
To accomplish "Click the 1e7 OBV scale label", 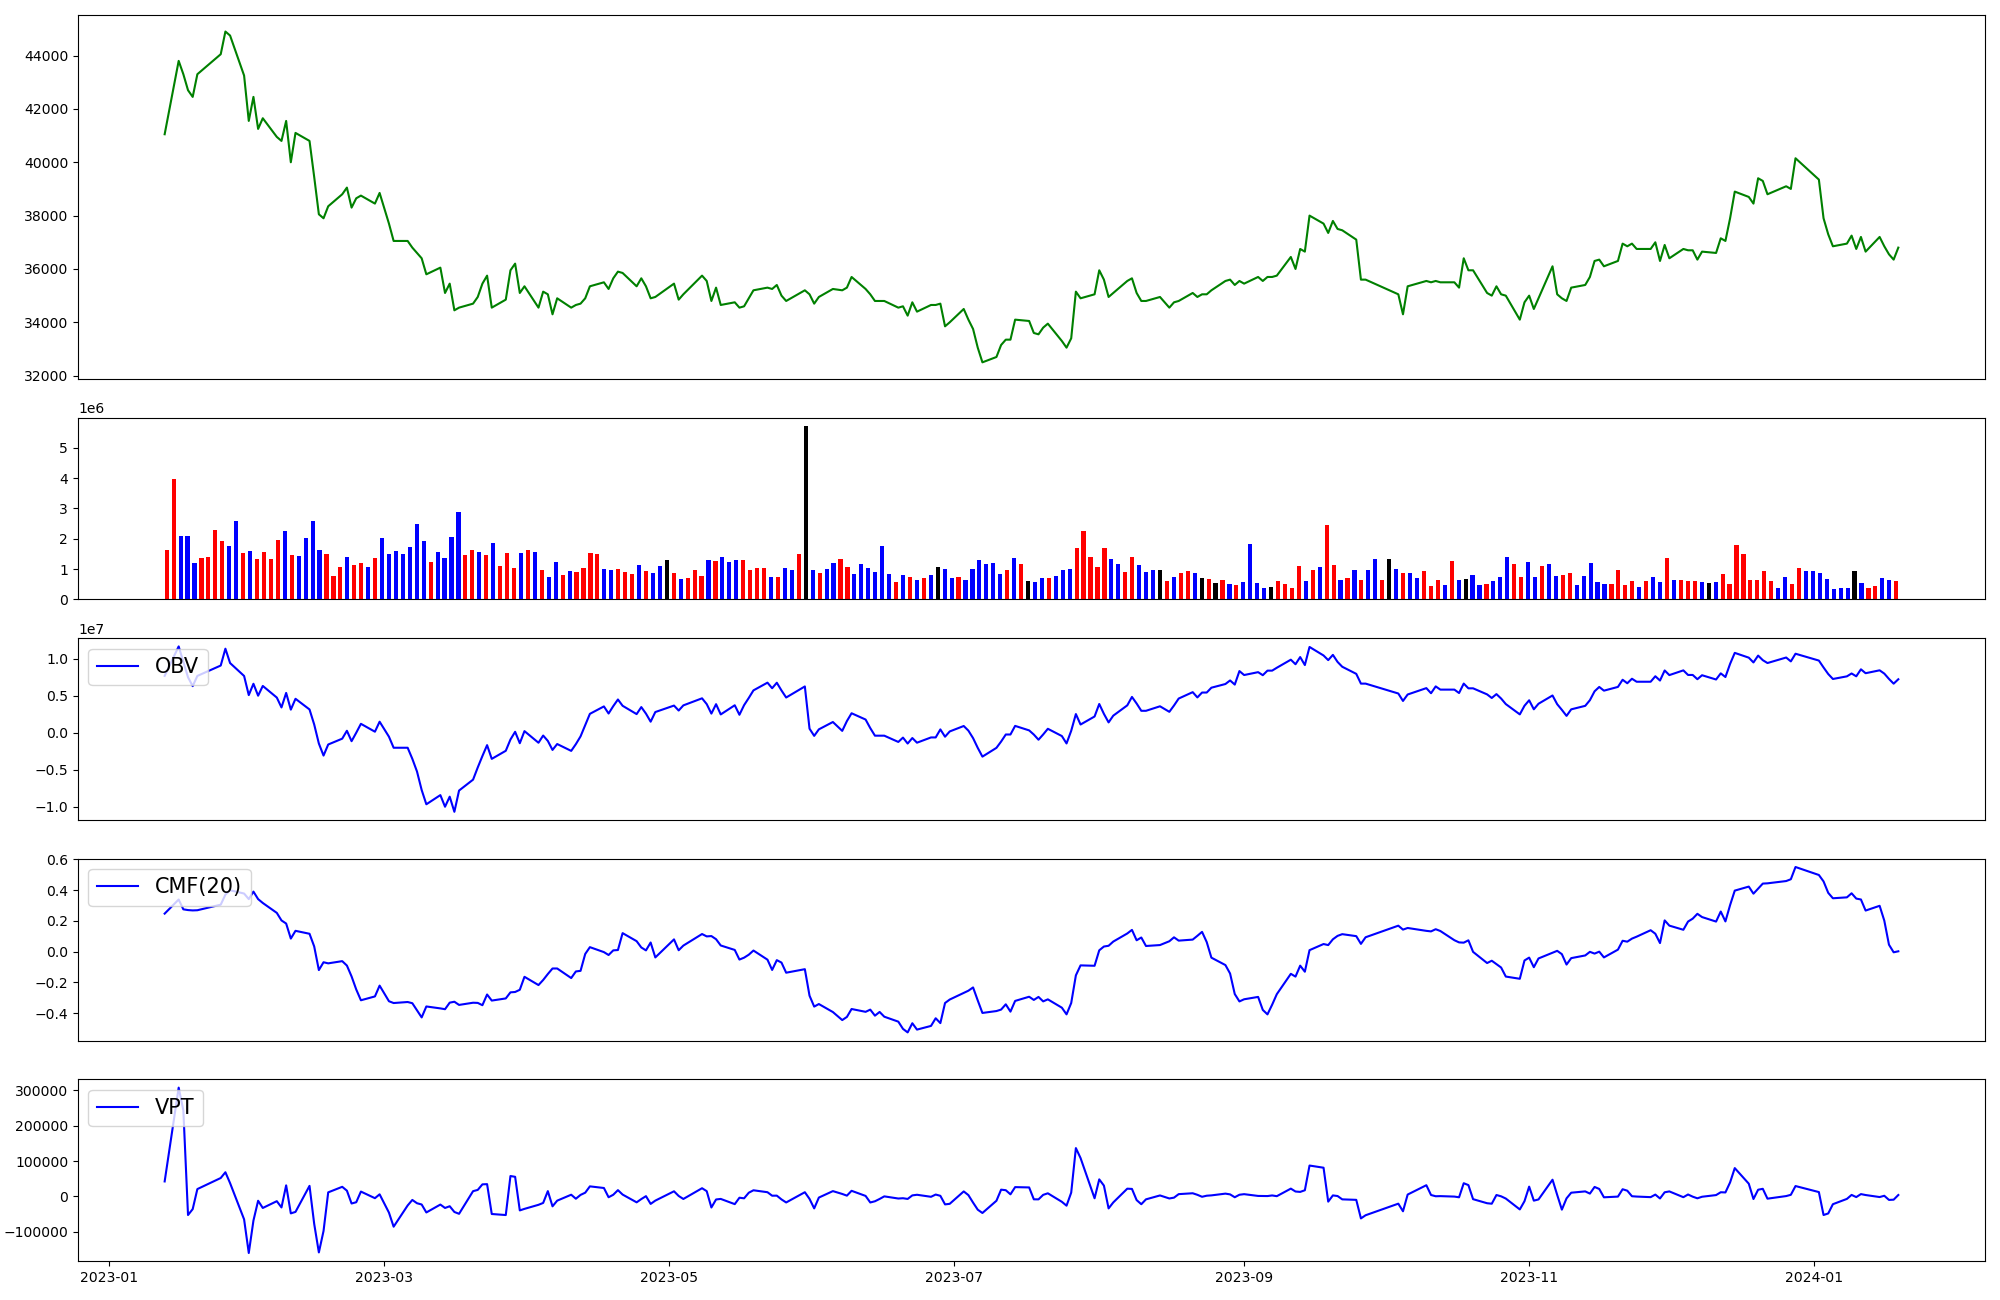I will [x=92, y=629].
